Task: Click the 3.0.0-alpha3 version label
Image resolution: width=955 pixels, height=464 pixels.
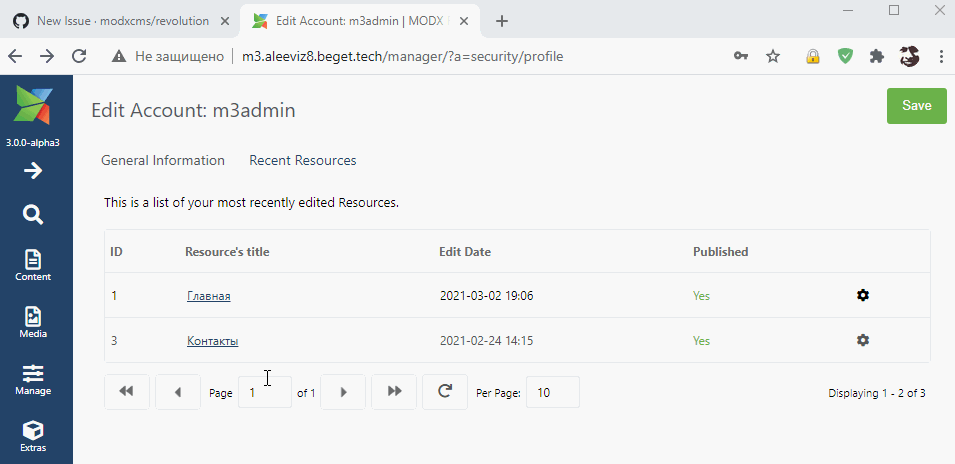Action: point(33,143)
